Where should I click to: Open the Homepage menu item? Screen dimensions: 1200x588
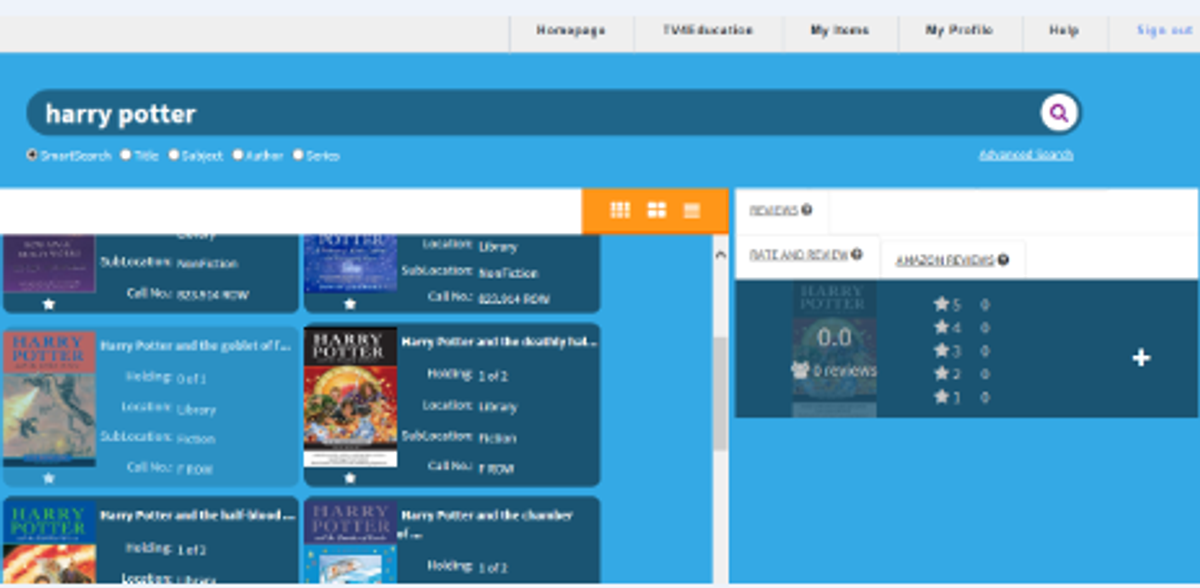571,30
